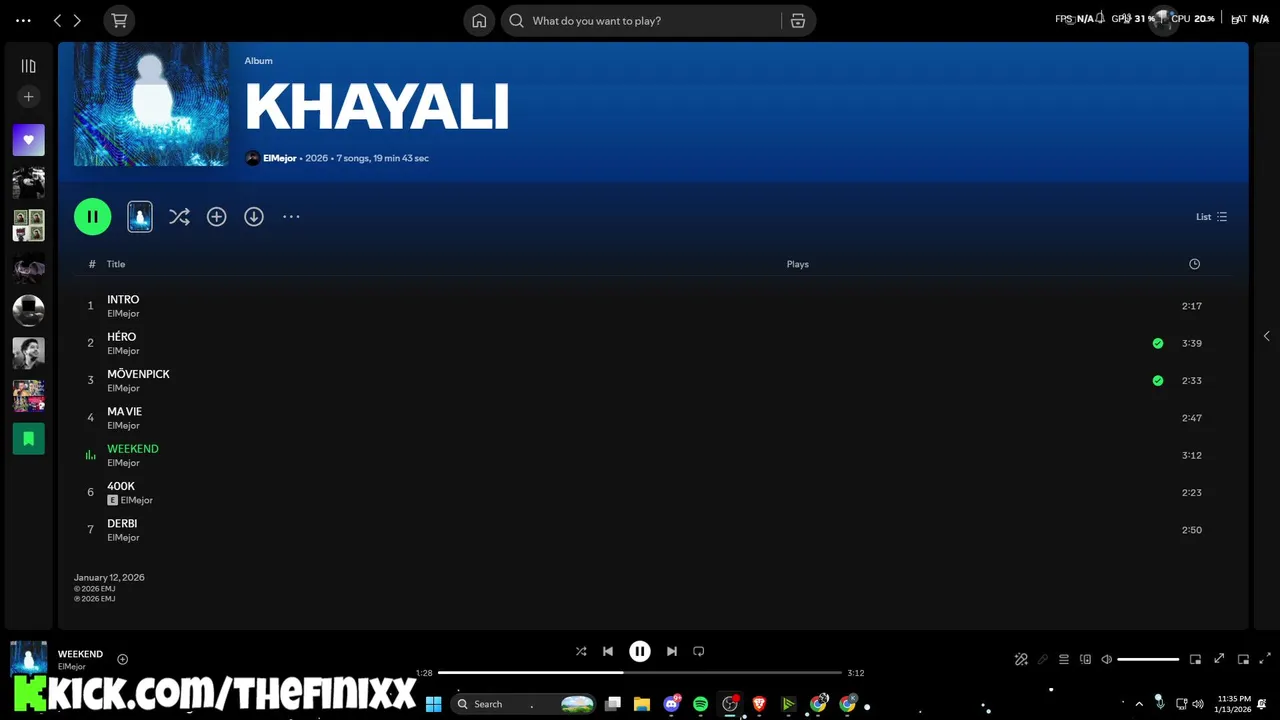Click now playing album art thumbnail

(x=28, y=659)
